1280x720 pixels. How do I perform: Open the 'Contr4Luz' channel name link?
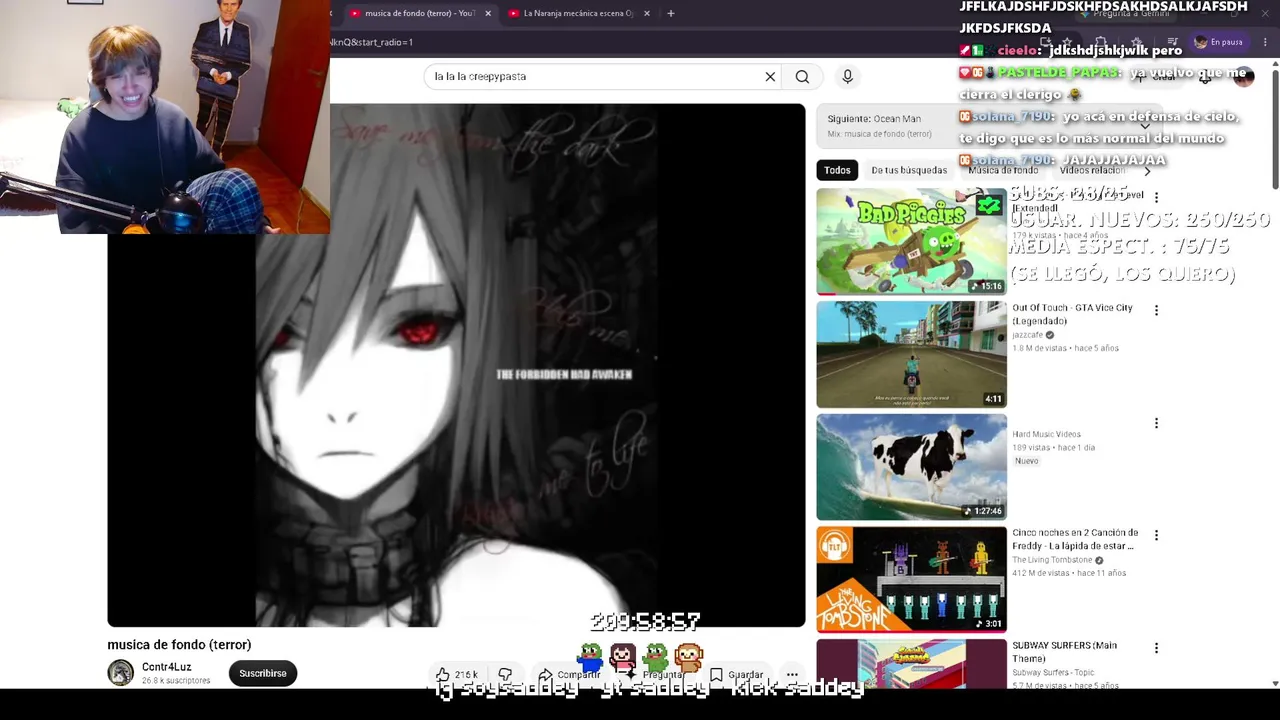click(166, 667)
